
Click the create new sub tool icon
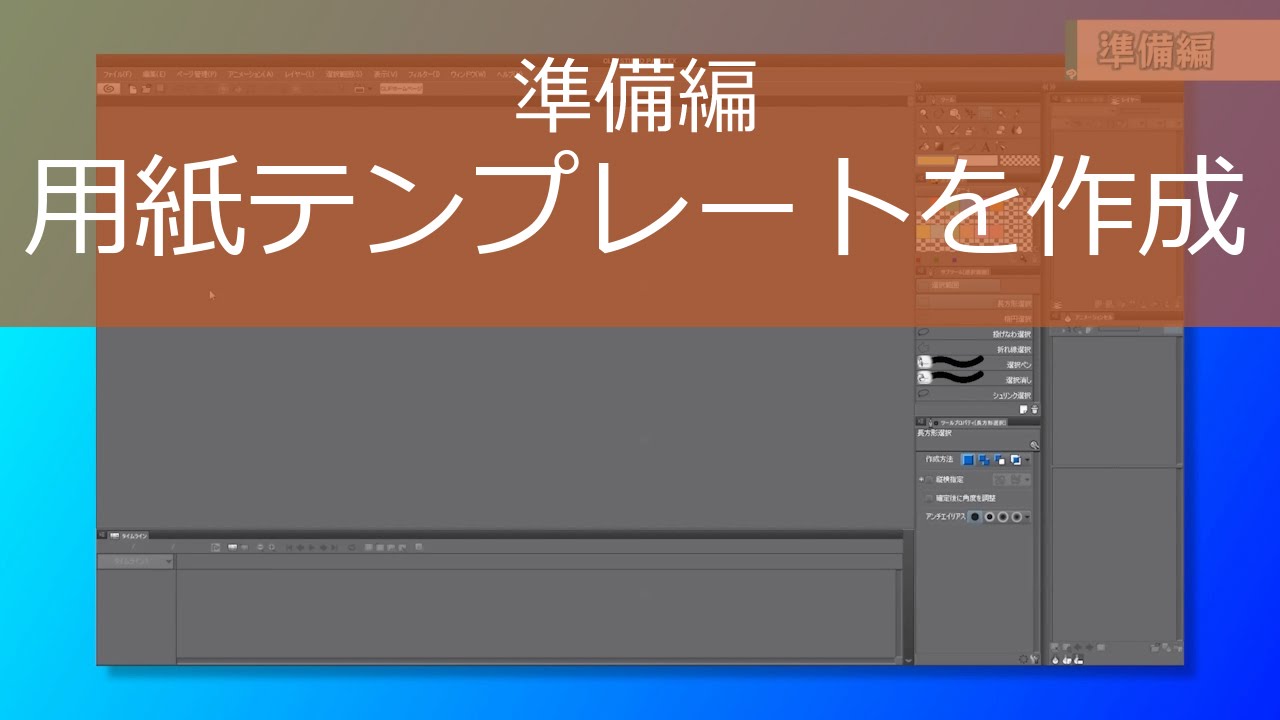click(1023, 409)
